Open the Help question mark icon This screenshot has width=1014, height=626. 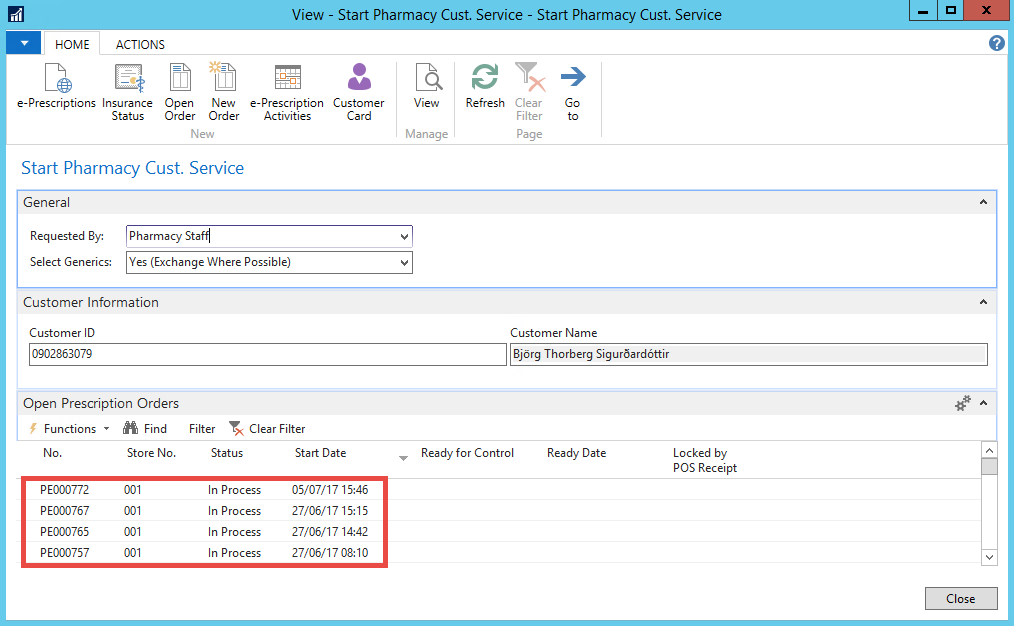996,43
